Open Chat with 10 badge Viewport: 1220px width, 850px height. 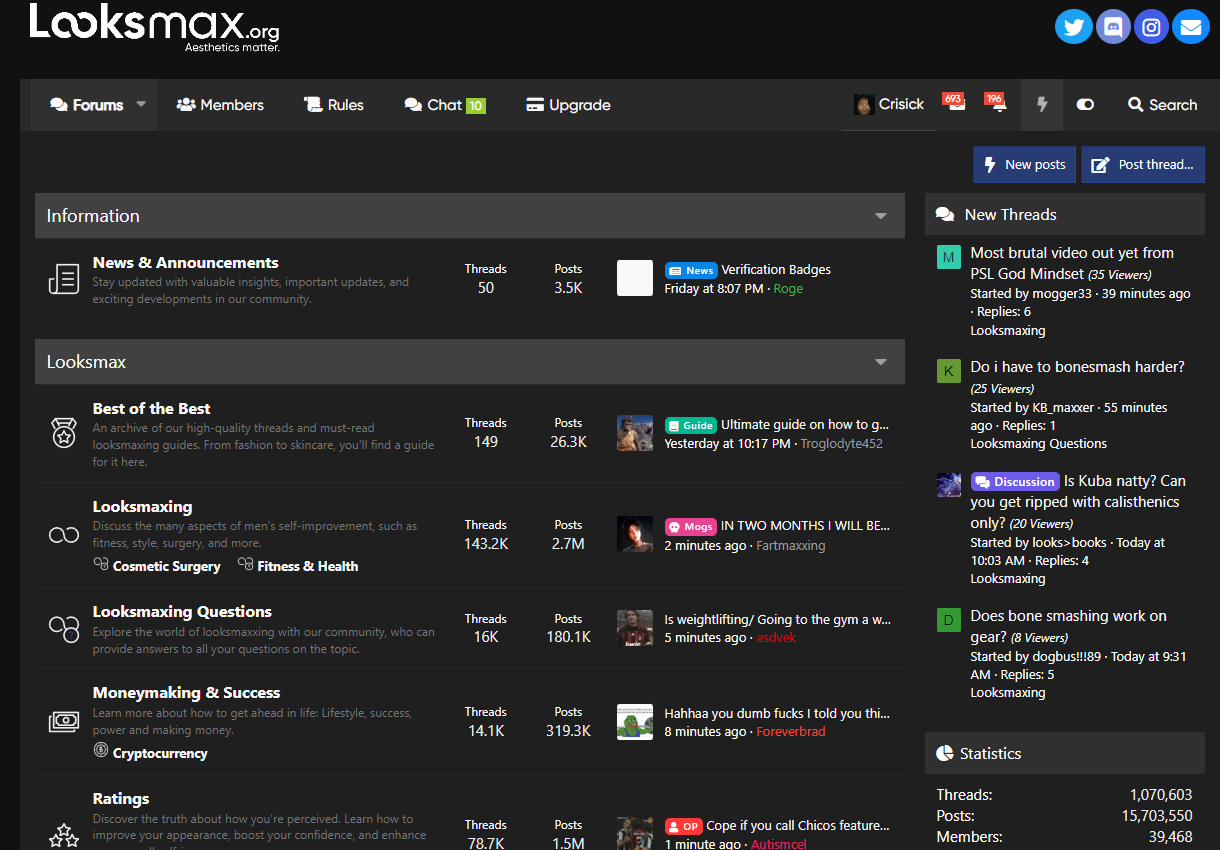pos(444,105)
